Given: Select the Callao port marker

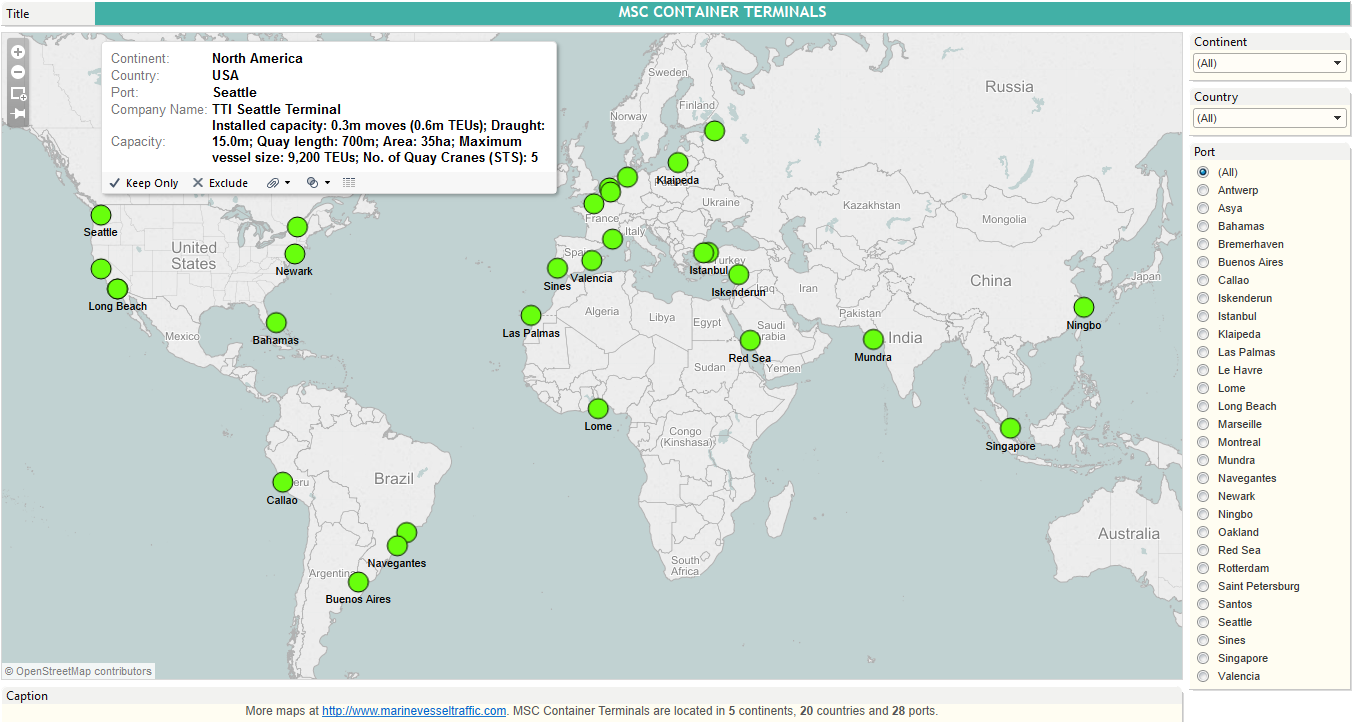Looking at the screenshot, I should [283, 483].
